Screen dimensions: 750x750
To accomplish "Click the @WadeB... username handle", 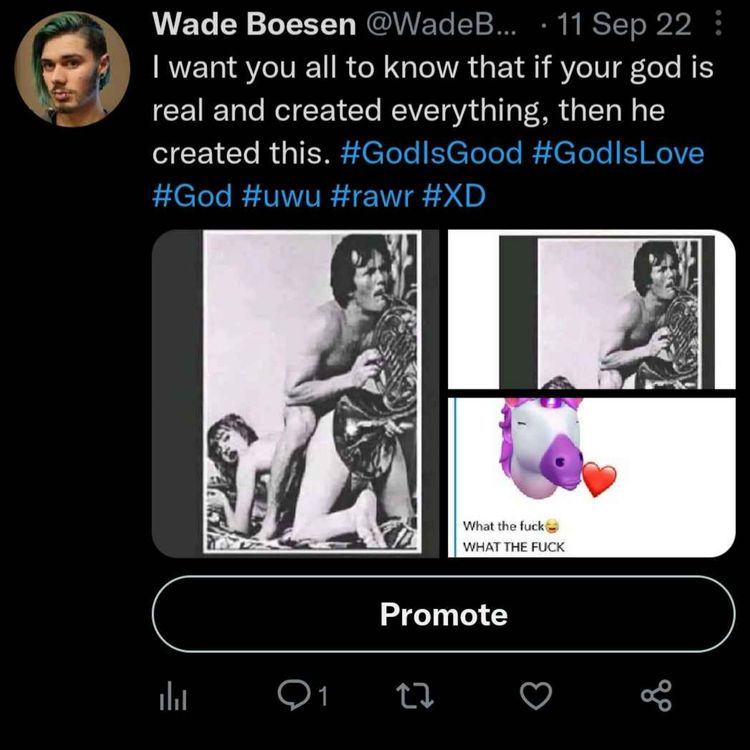I will click(x=435, y=27).
